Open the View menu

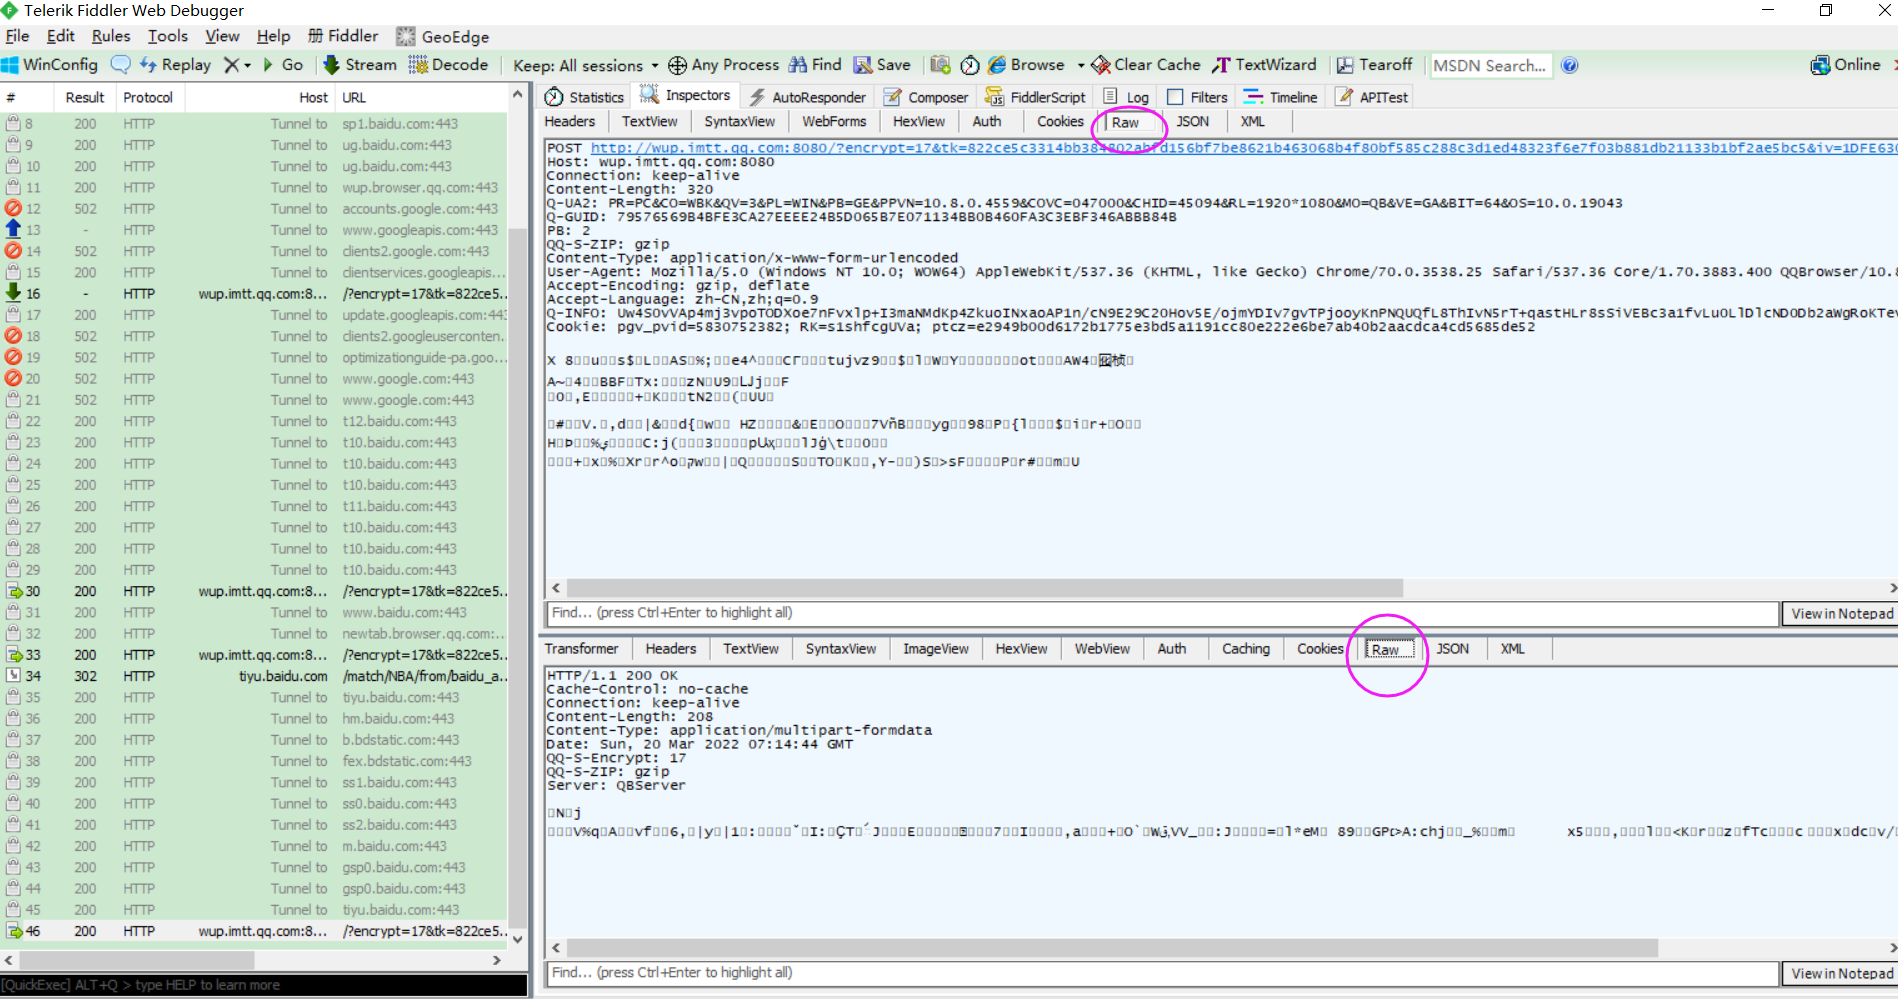(x=222, y=36)
